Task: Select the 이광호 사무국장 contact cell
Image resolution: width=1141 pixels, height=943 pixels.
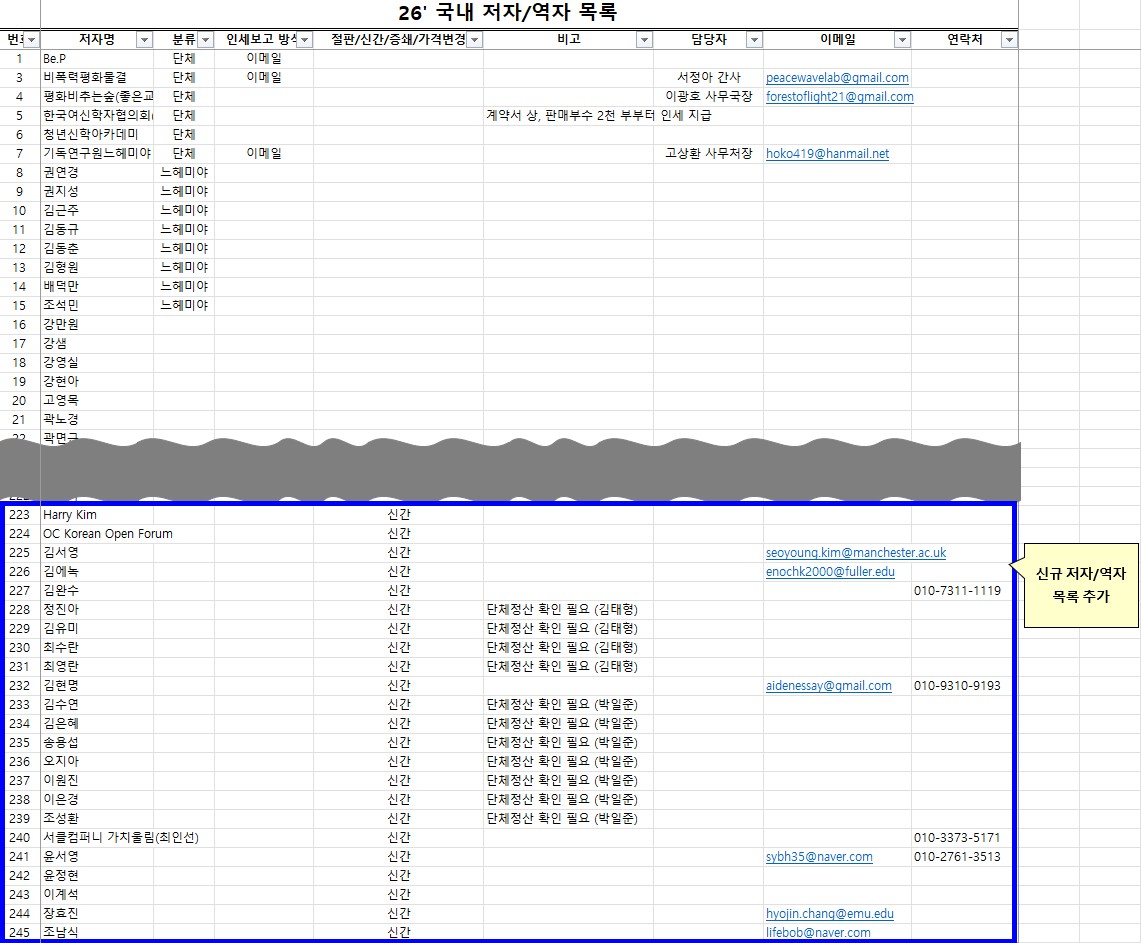Action: click(x=708, y=97)
